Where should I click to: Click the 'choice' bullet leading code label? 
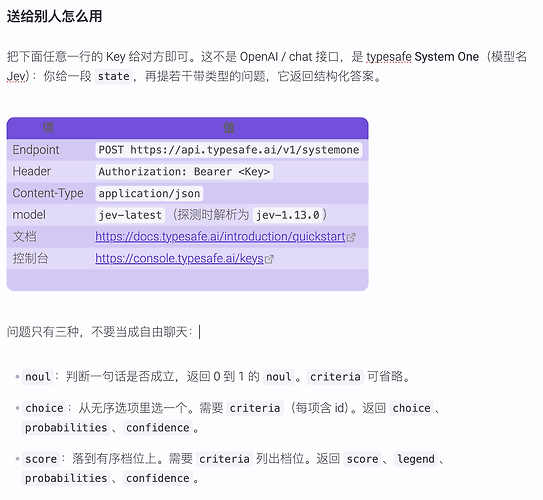44,408
